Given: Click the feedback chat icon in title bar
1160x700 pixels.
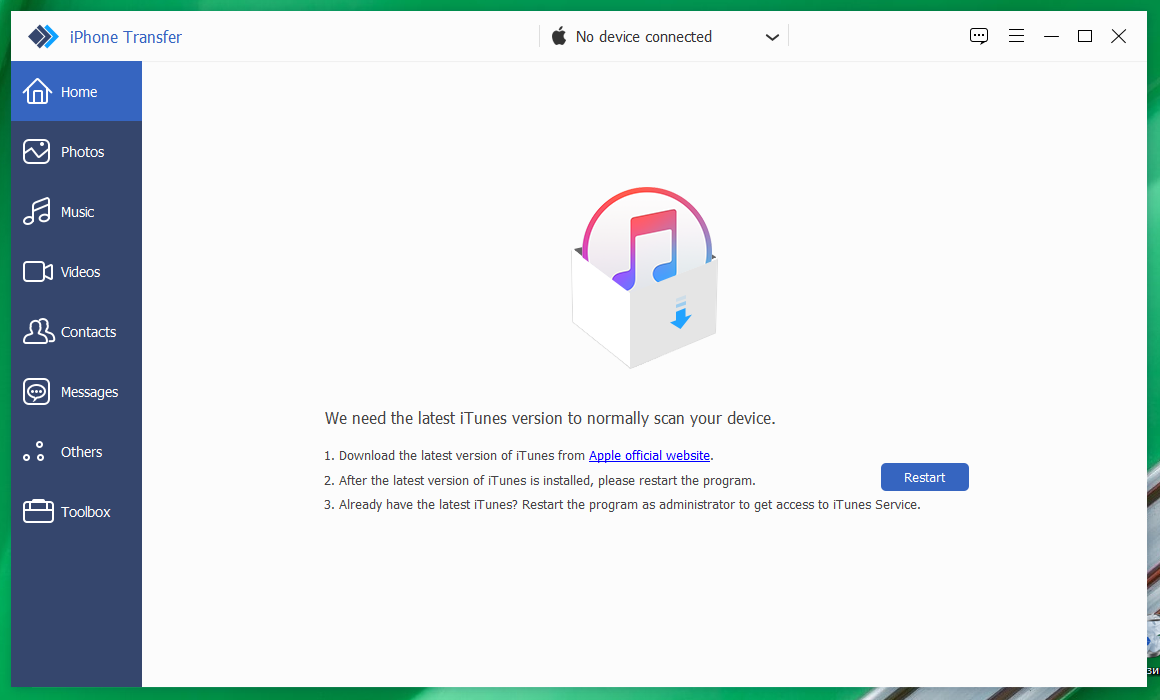Looking at the screenshot, I should coord(979,36).
